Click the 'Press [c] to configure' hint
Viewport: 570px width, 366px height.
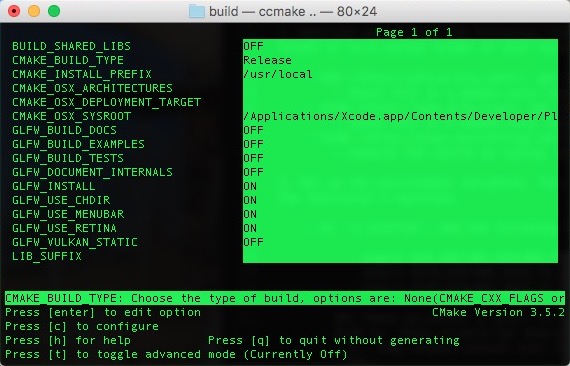82,326
